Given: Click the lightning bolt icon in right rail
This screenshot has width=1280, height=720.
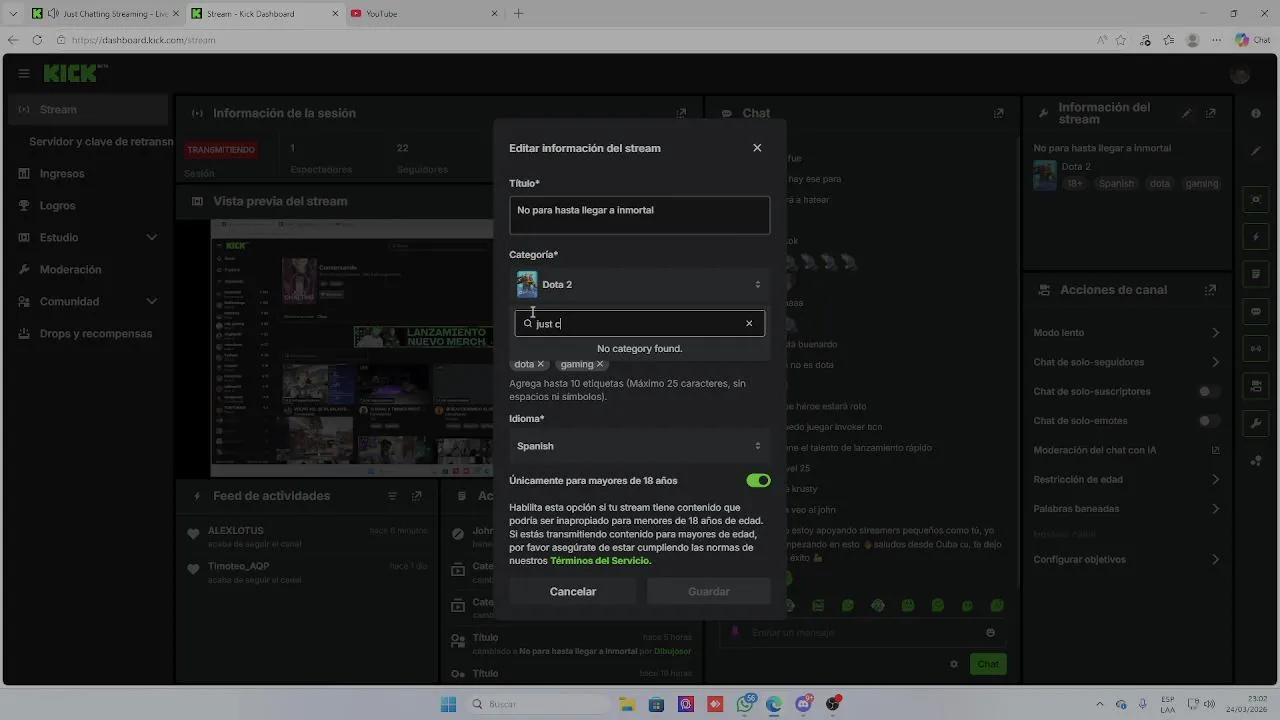Looking at the screenshot, I should [x=1256, y=238].
